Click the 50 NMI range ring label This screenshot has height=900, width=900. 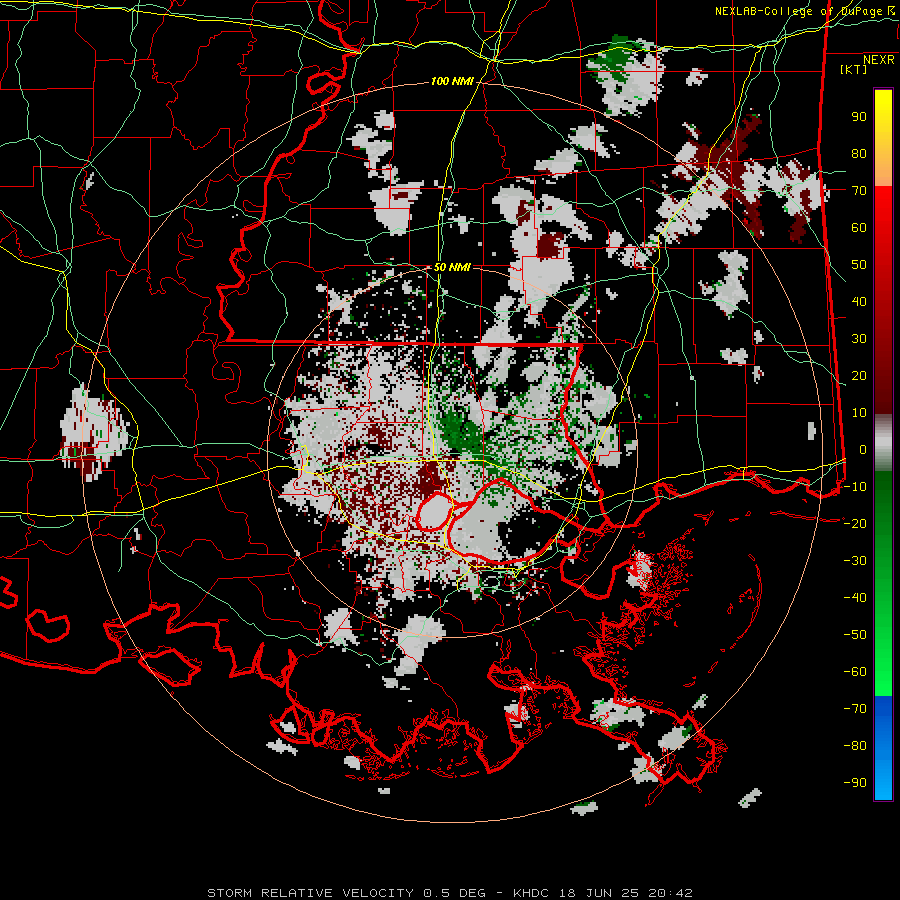point(452,267)
